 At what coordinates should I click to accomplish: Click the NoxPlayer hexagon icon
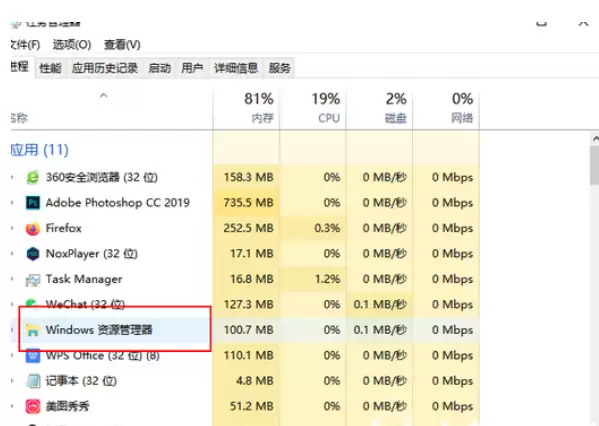pyautogui.click(x=33, y=254)
